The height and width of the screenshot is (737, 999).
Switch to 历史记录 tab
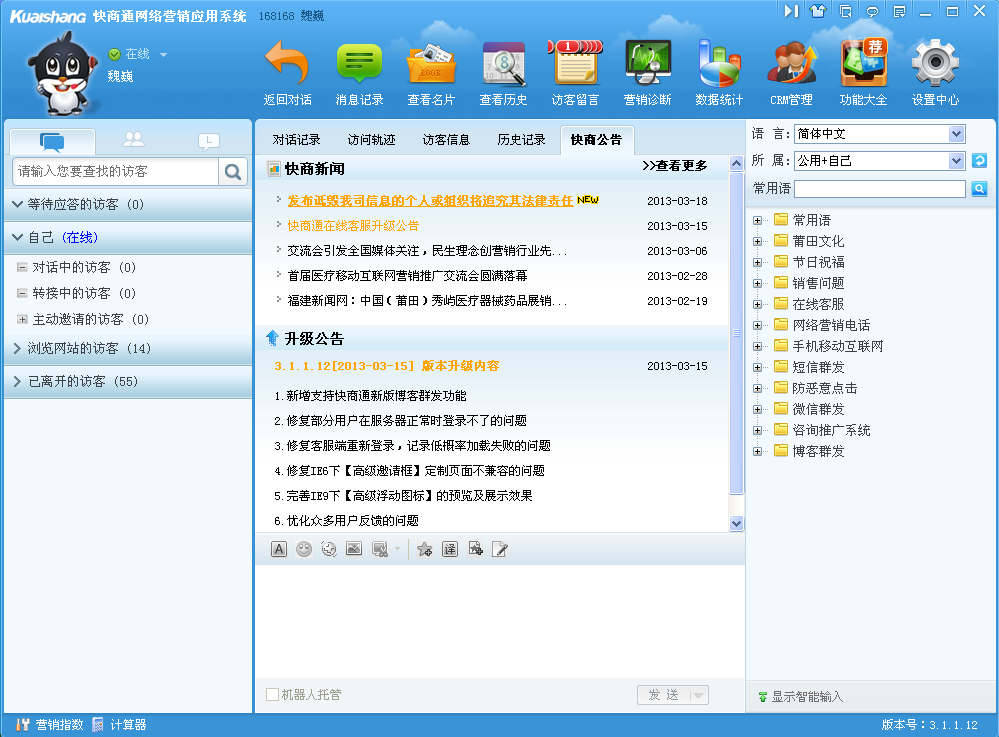click(521, 140)
